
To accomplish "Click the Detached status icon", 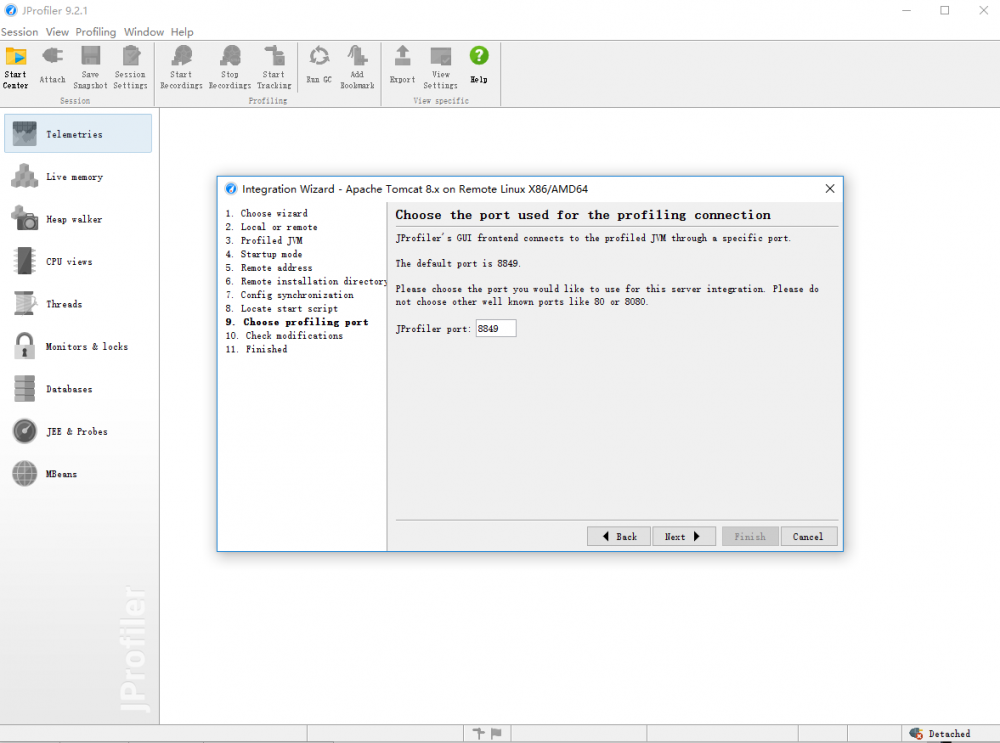I will click(916, 733).
